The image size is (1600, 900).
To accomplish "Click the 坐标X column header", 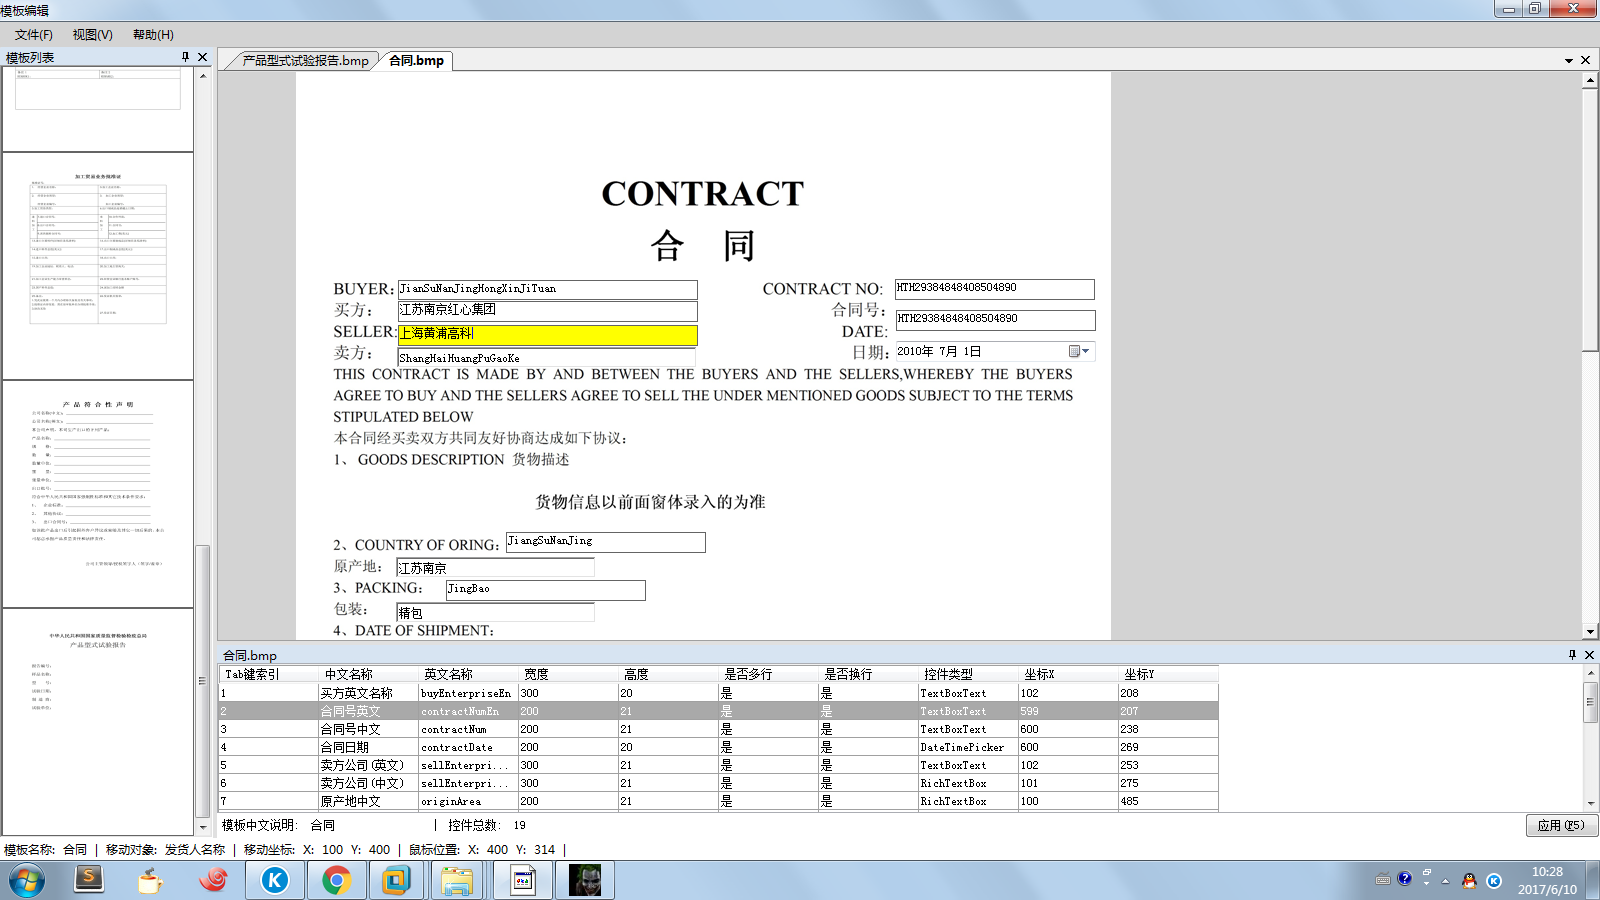I will [x=1068, y=674].
